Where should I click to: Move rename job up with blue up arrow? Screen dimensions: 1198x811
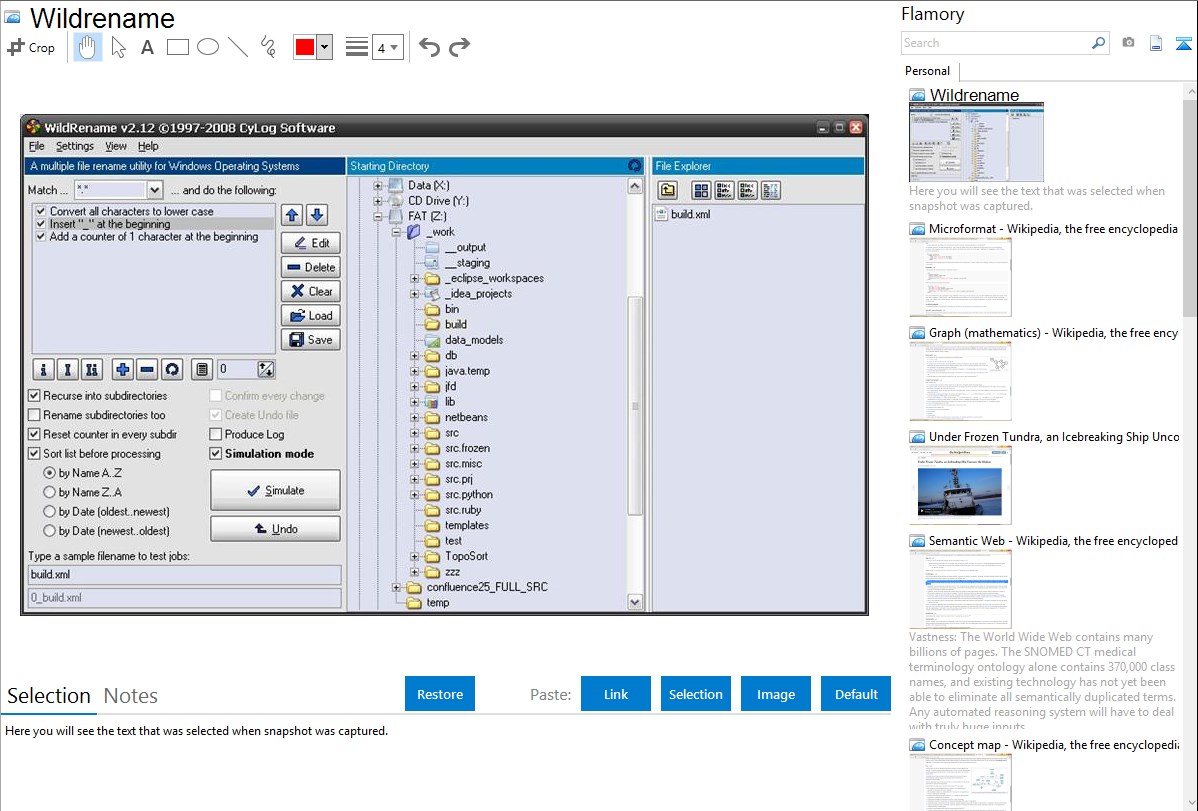pyautogui.click(x=292, y=216)
